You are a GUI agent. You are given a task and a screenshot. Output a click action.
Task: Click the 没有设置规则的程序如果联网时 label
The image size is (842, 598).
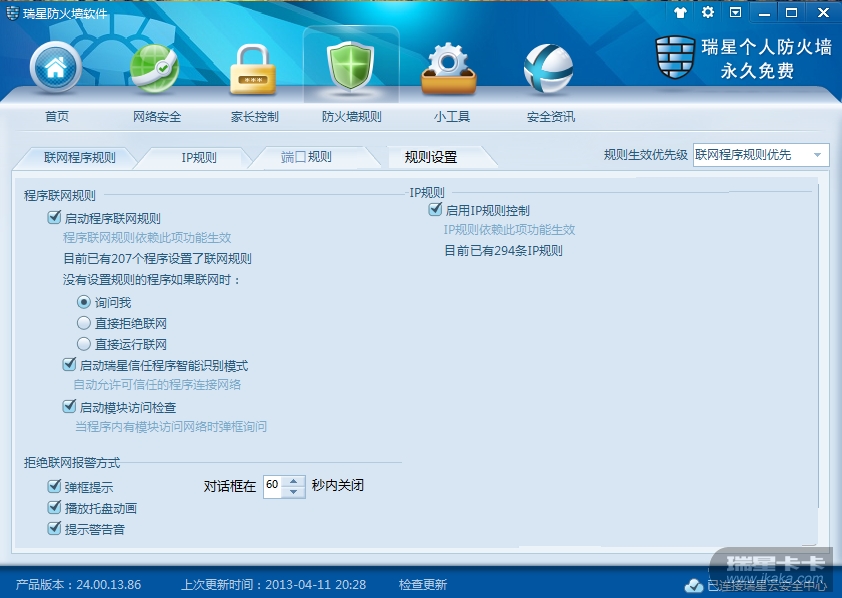pyautogui.click(x=151, y=280)
